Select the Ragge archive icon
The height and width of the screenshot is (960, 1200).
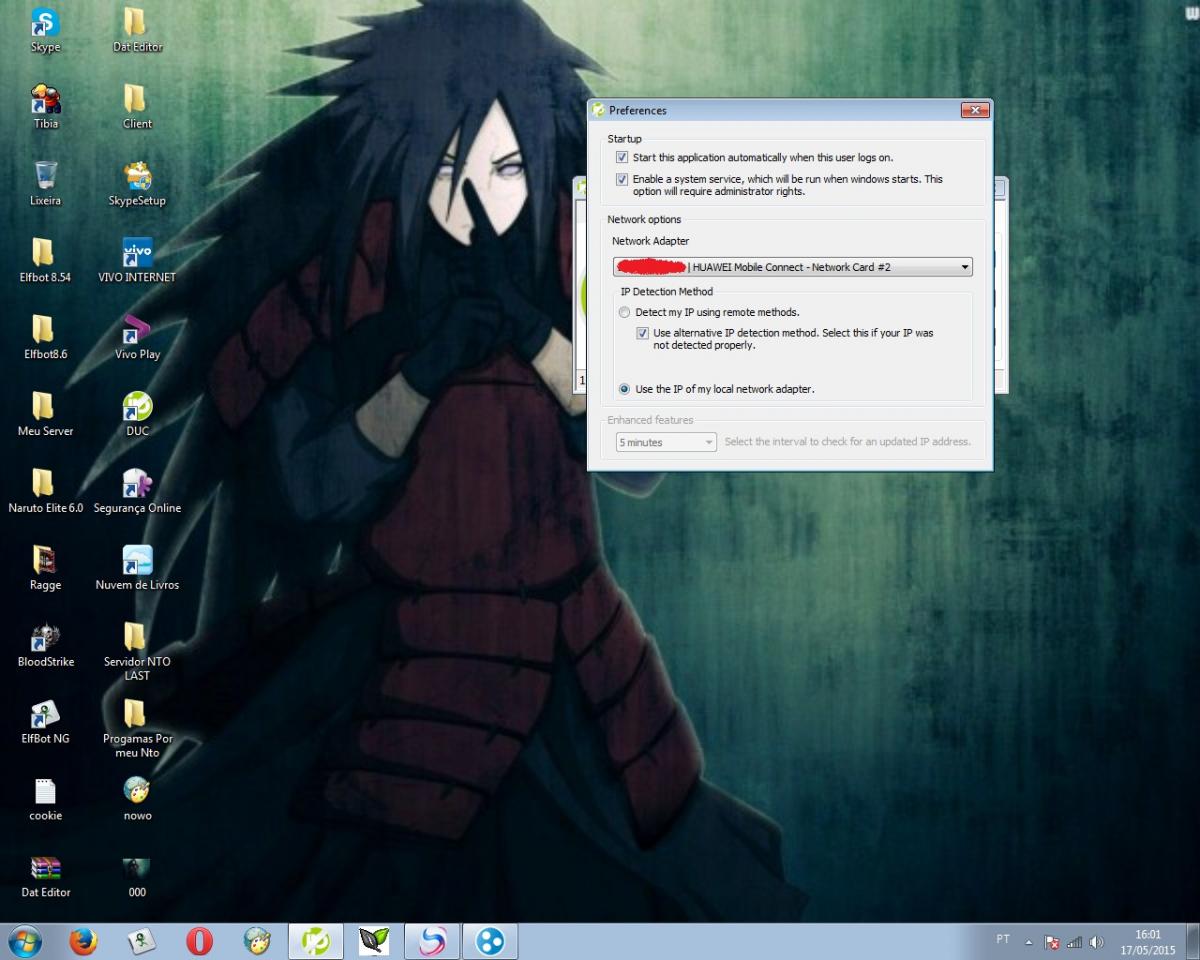coord(45,569)
